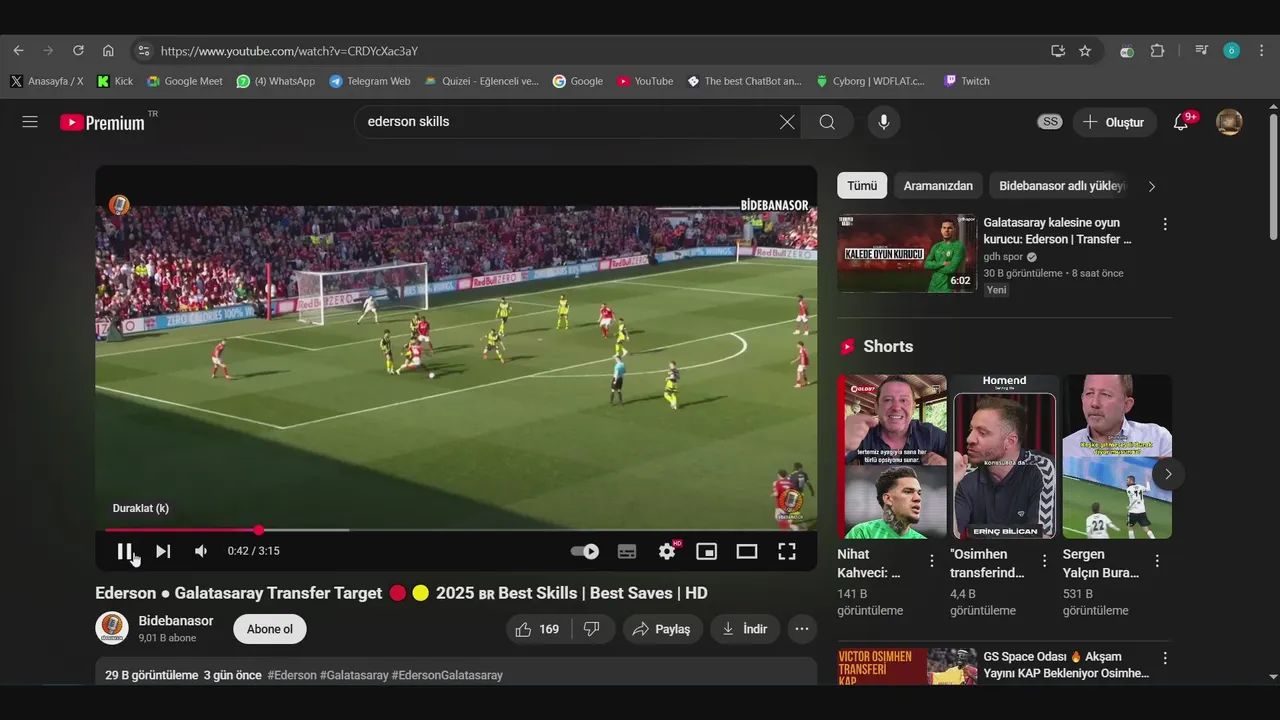This screenshot has height=720, width=1280.
Task: Mute the video volume speaker icon
Action: click(201, 551)
